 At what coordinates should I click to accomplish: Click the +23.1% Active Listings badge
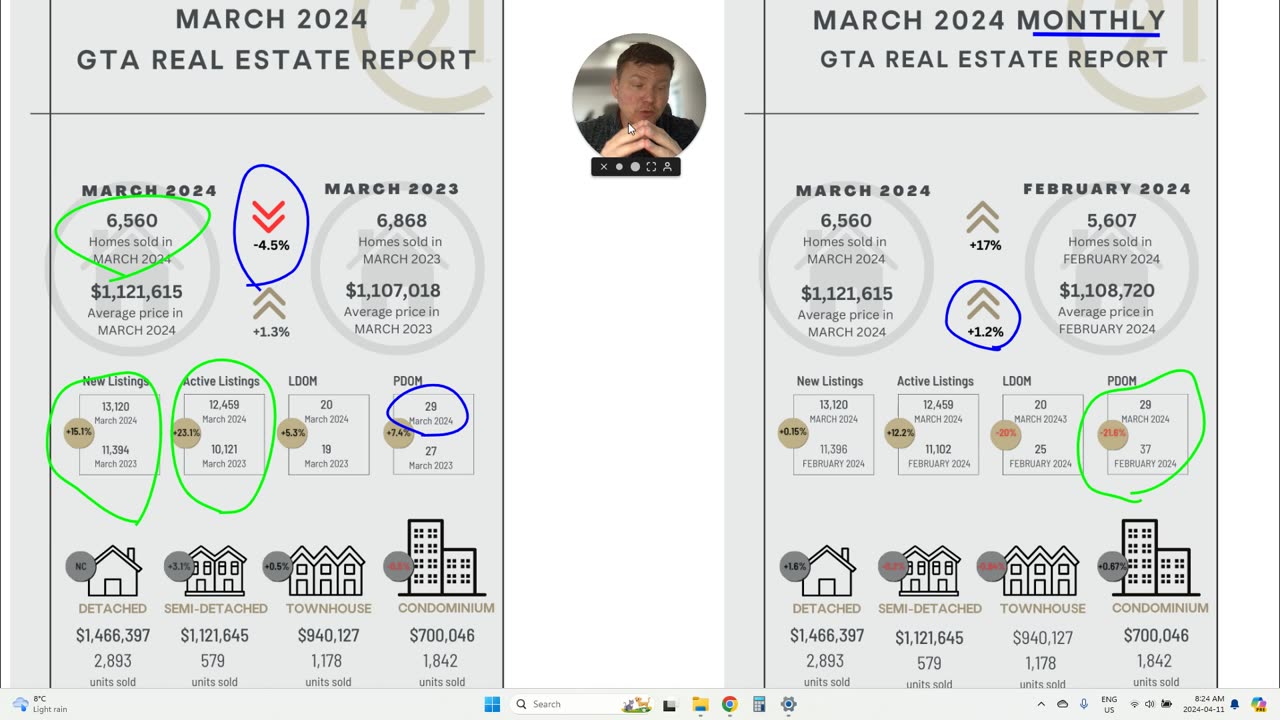coord(186,433)
